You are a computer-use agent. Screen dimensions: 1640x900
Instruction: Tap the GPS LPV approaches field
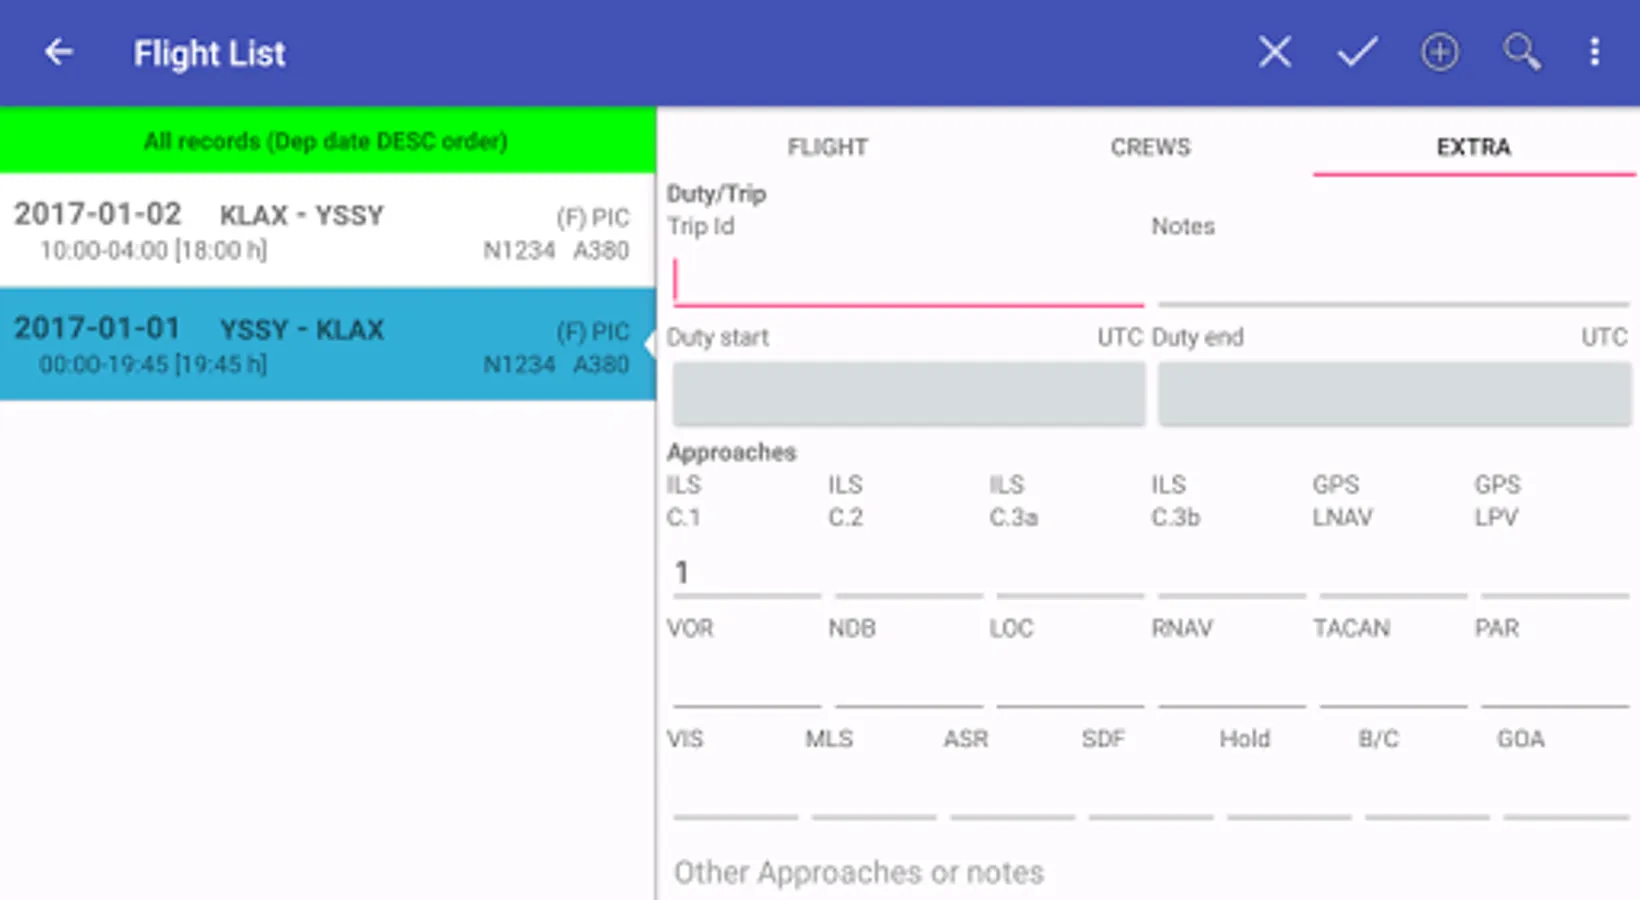point(1554,573)
